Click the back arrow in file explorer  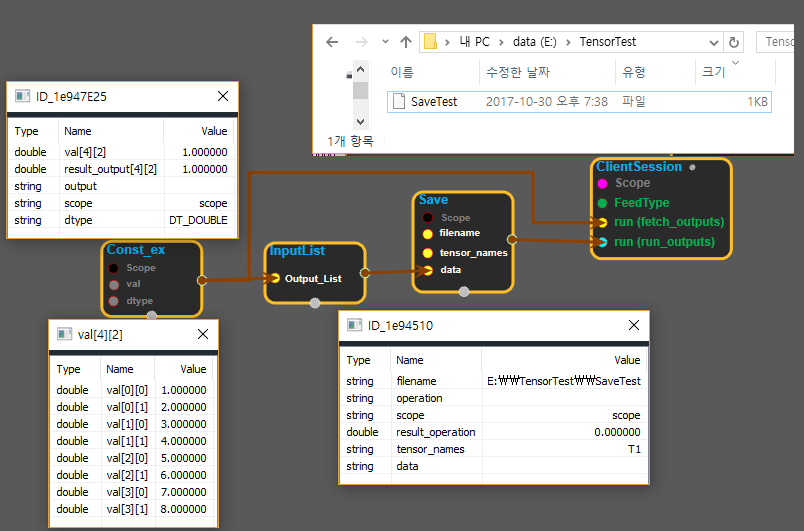[332, 42]
